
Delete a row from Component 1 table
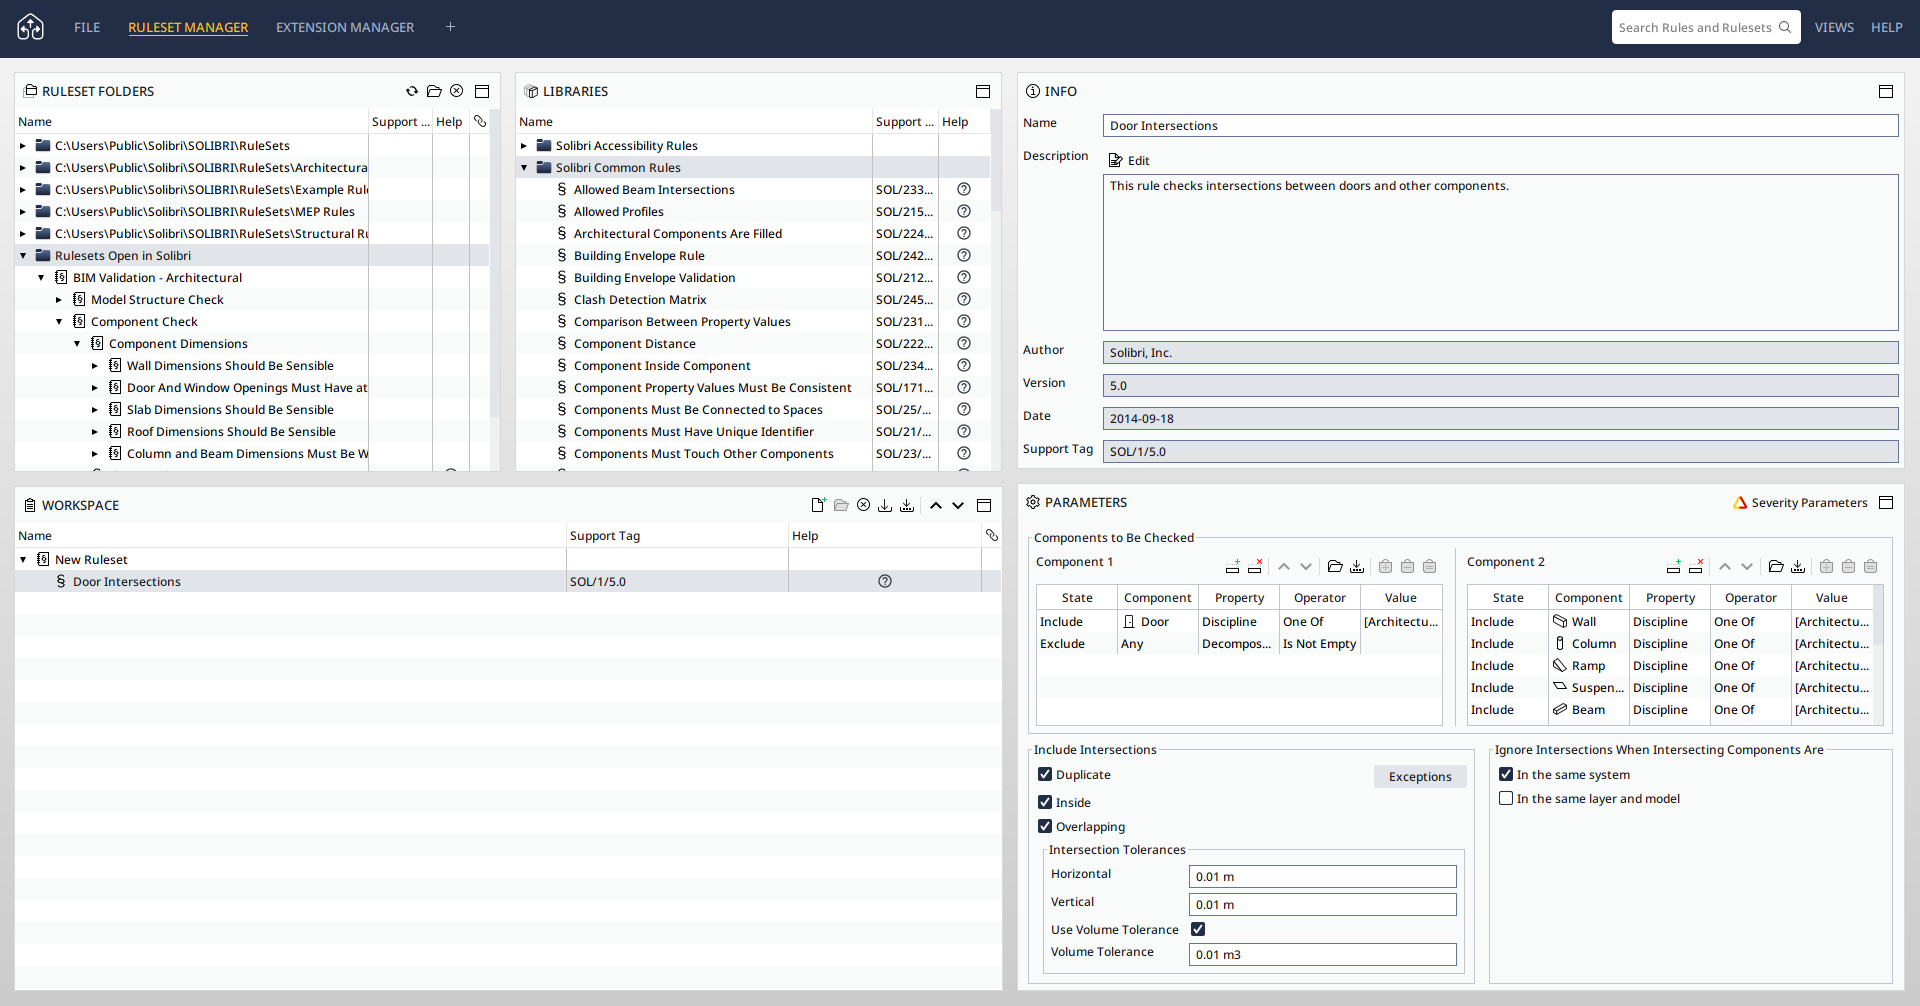point(1255,566)
